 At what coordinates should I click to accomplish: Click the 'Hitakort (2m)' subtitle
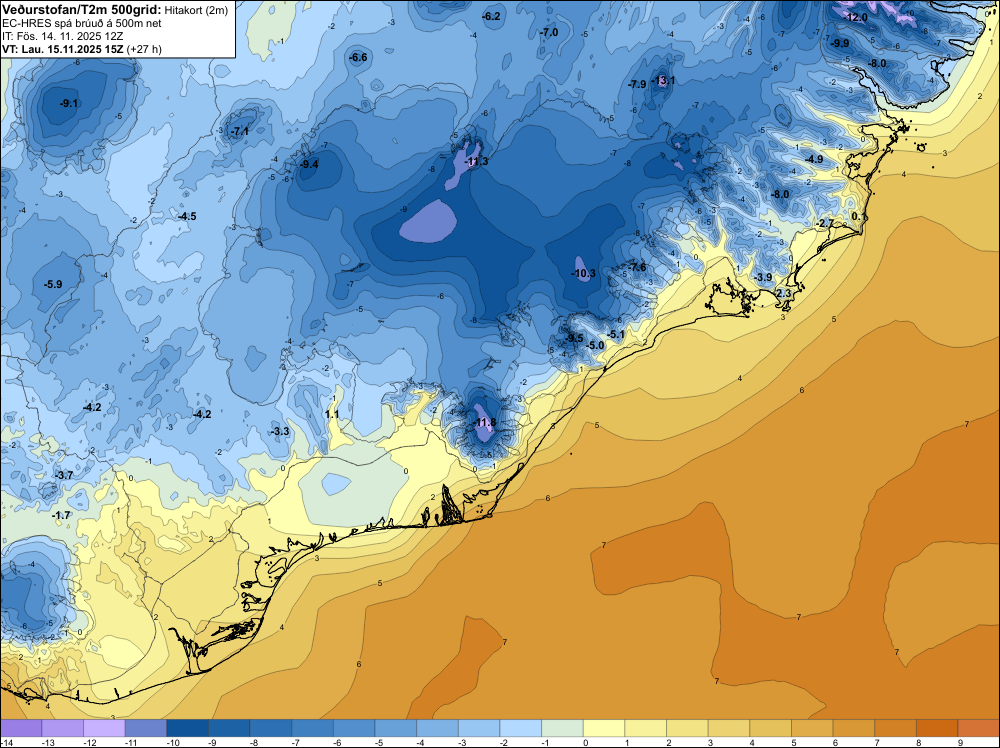pyautogui.click(x=196, y=10)
